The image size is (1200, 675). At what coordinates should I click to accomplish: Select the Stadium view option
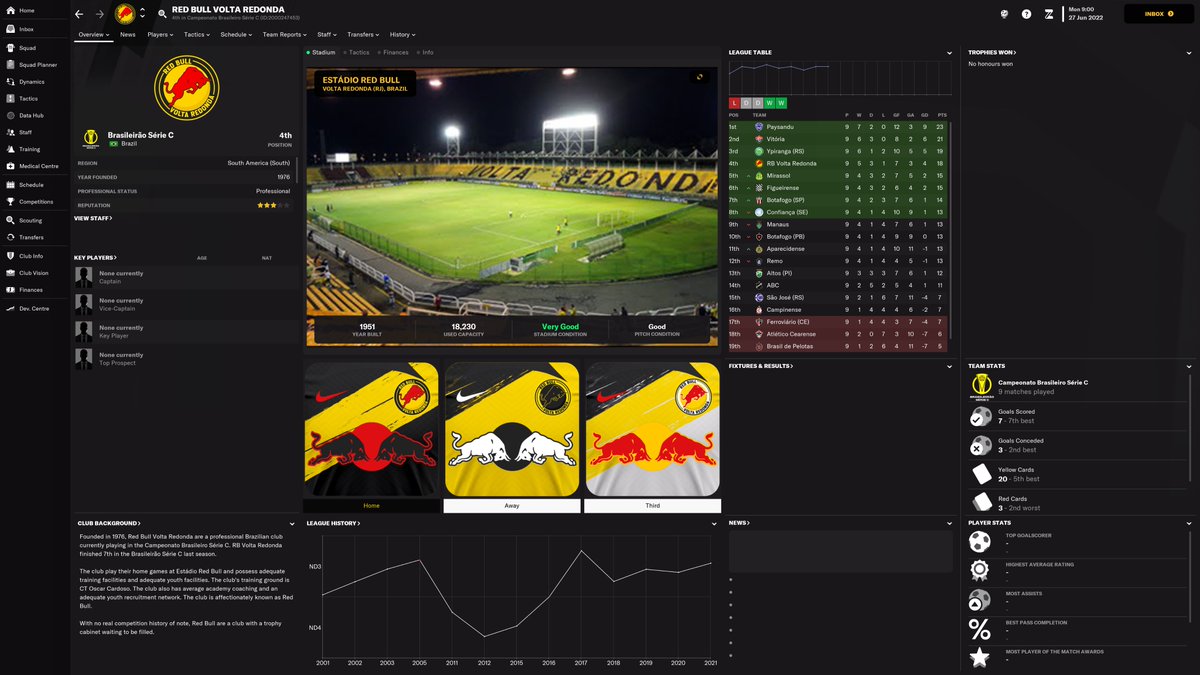click(321, 52)
